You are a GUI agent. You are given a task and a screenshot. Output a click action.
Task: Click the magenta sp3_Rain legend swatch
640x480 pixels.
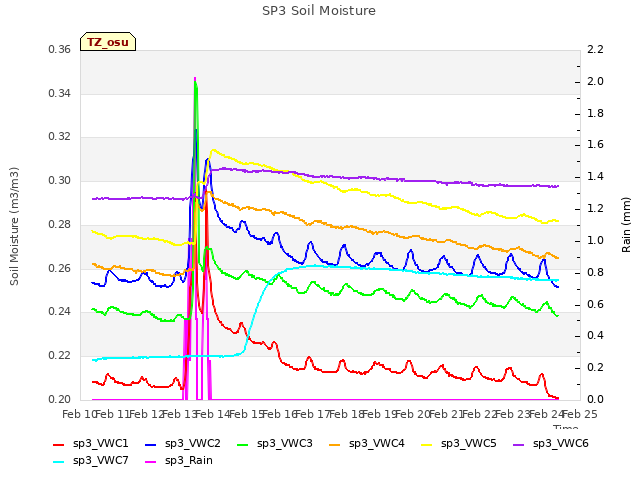tap(151, 462)
